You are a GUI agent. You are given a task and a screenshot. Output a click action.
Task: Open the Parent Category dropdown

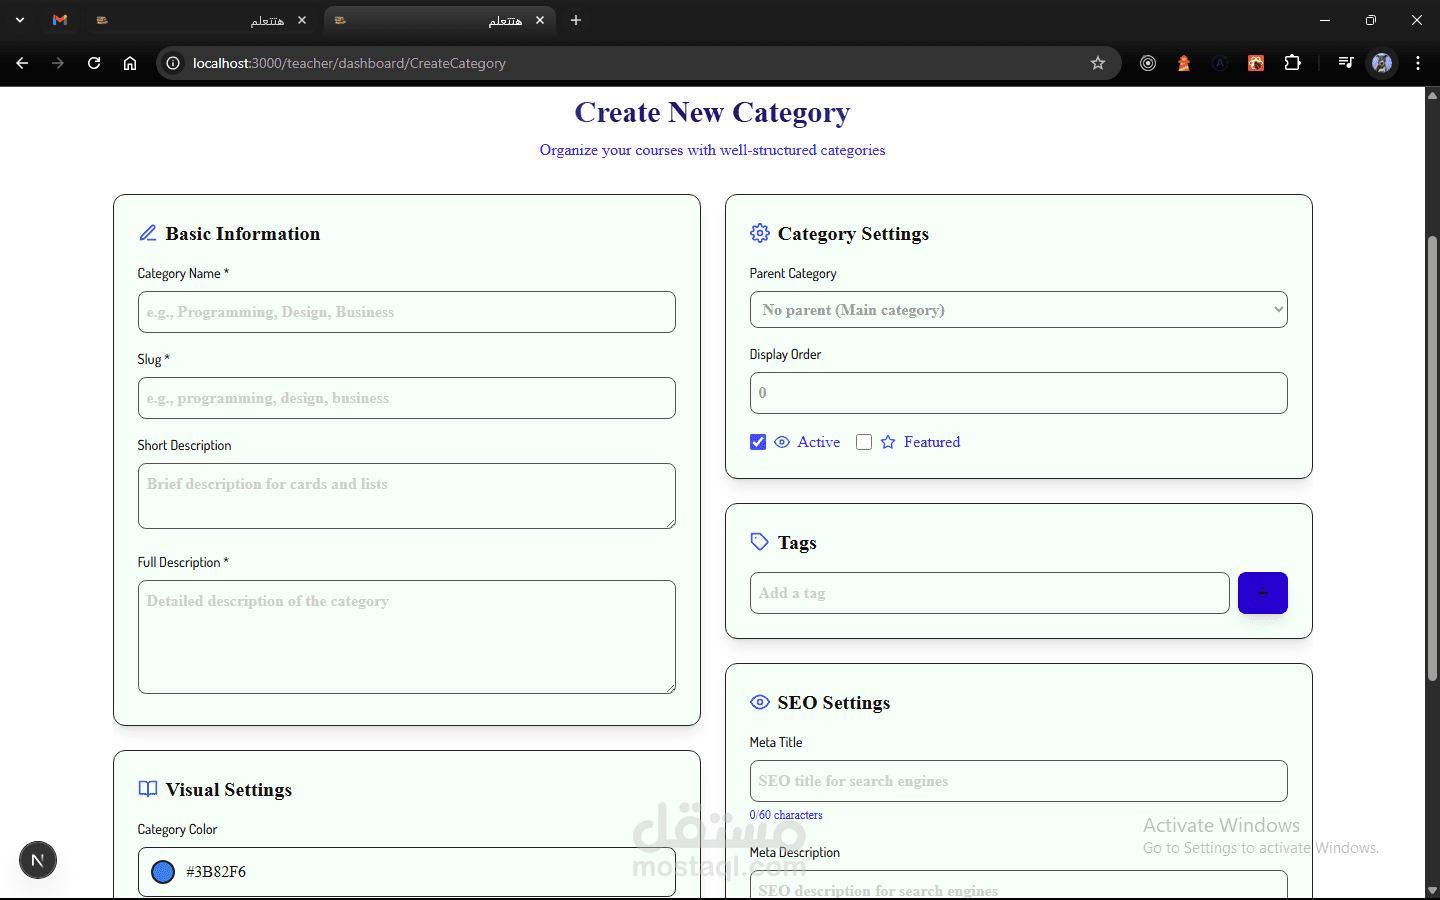[x=1018, y=310]
